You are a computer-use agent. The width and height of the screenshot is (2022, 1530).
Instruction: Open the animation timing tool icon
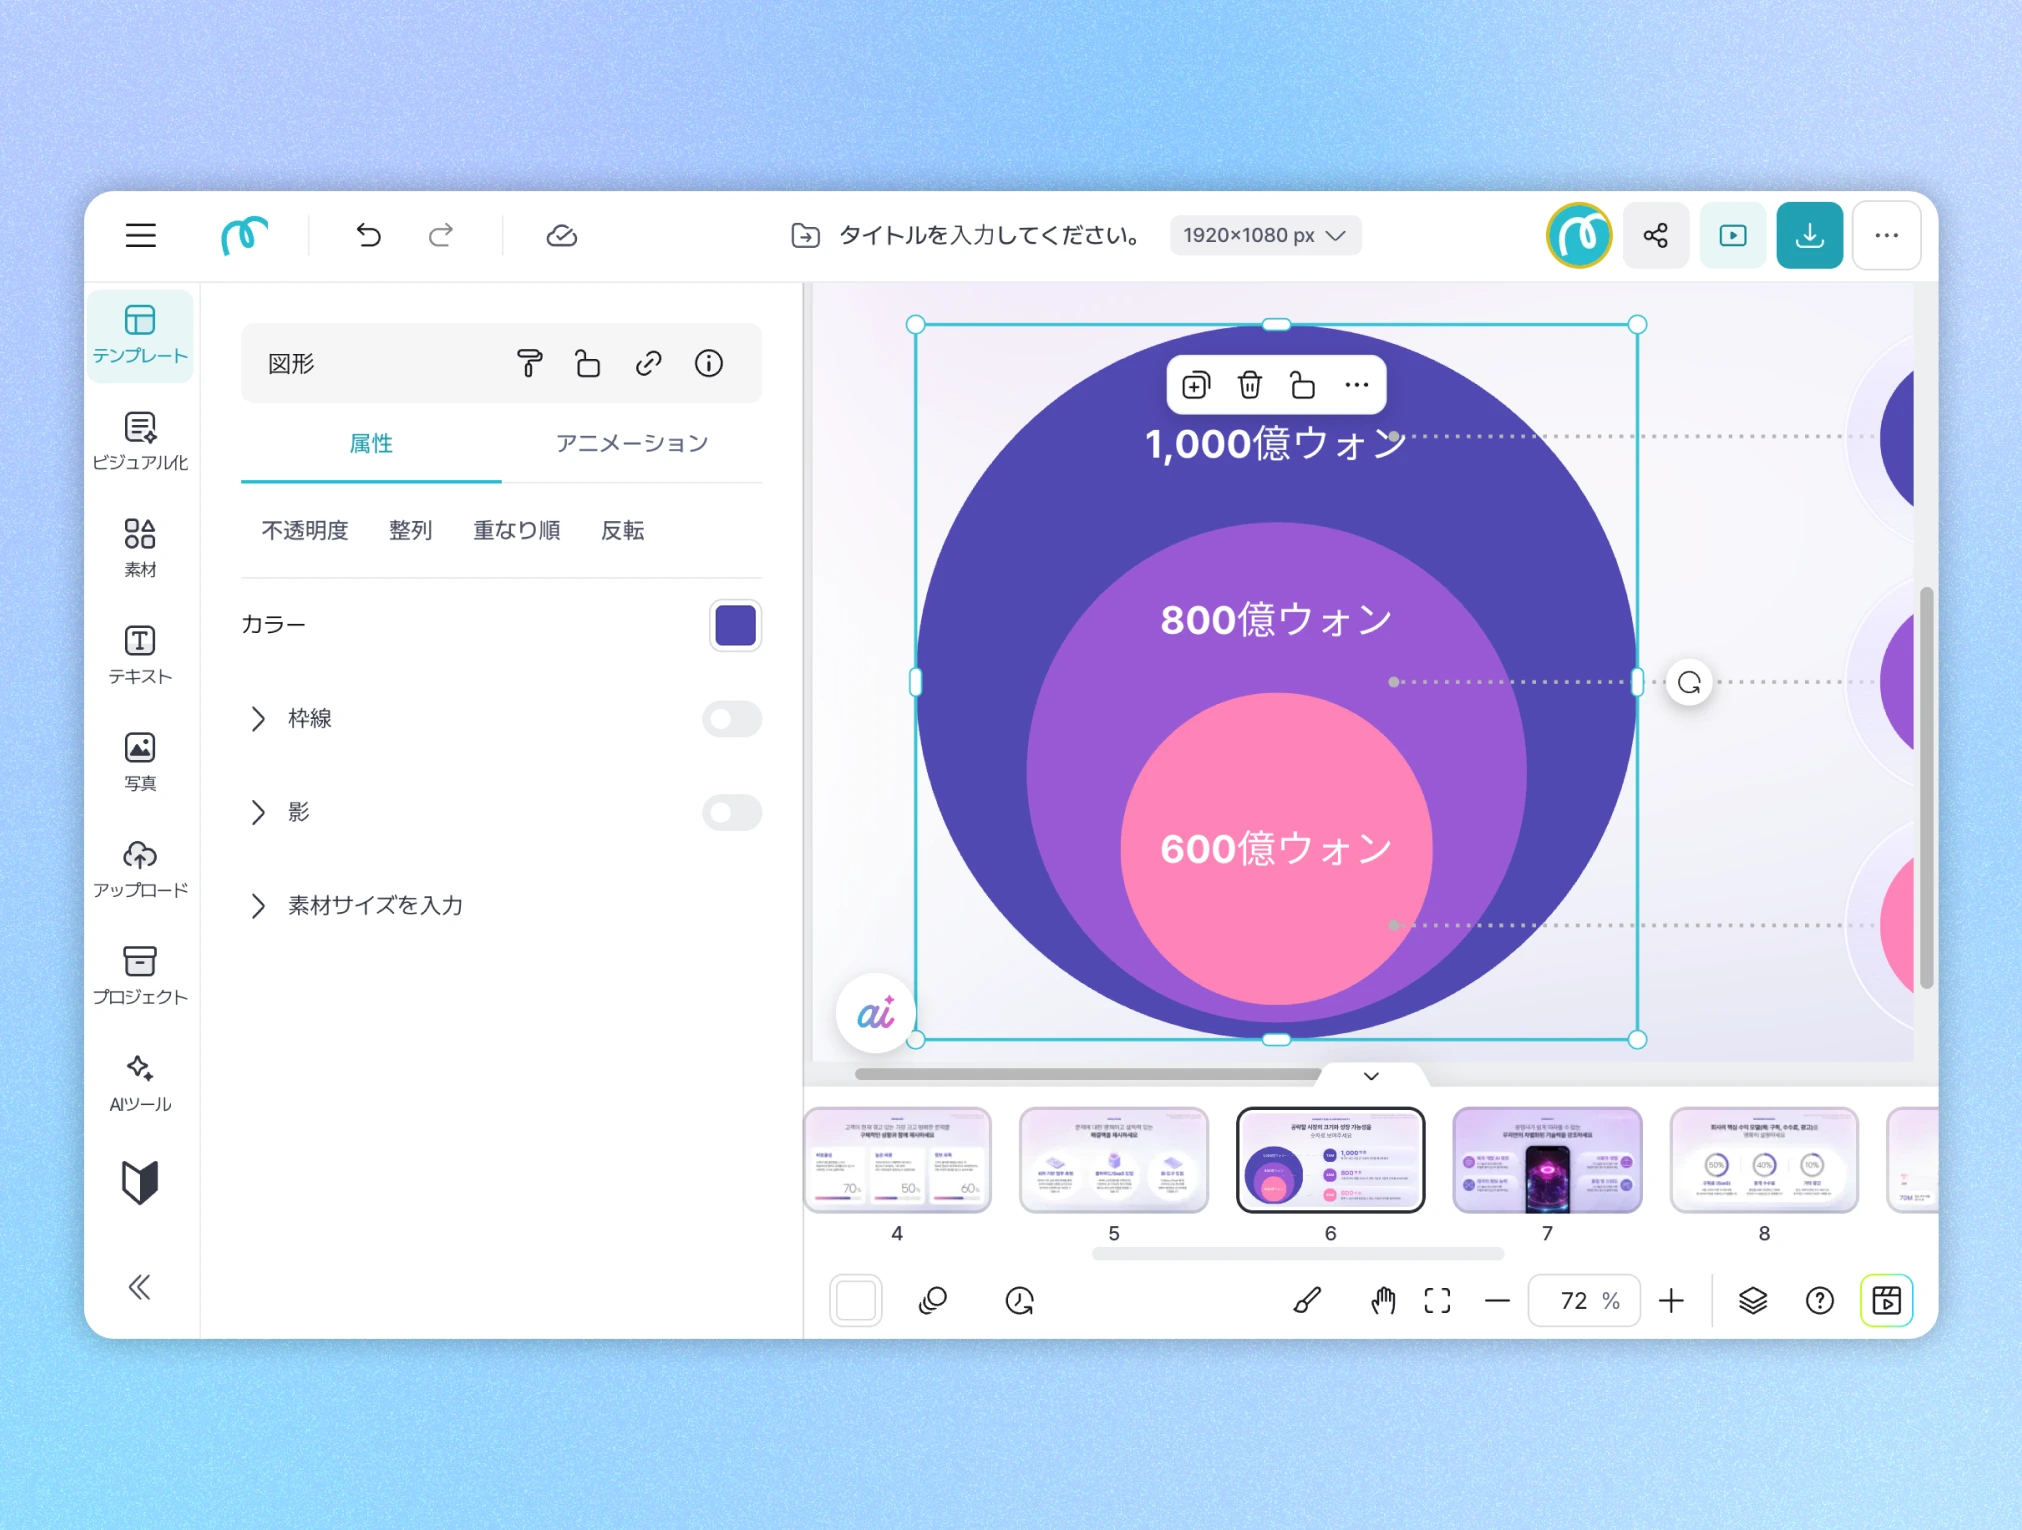[1020, 1300]
